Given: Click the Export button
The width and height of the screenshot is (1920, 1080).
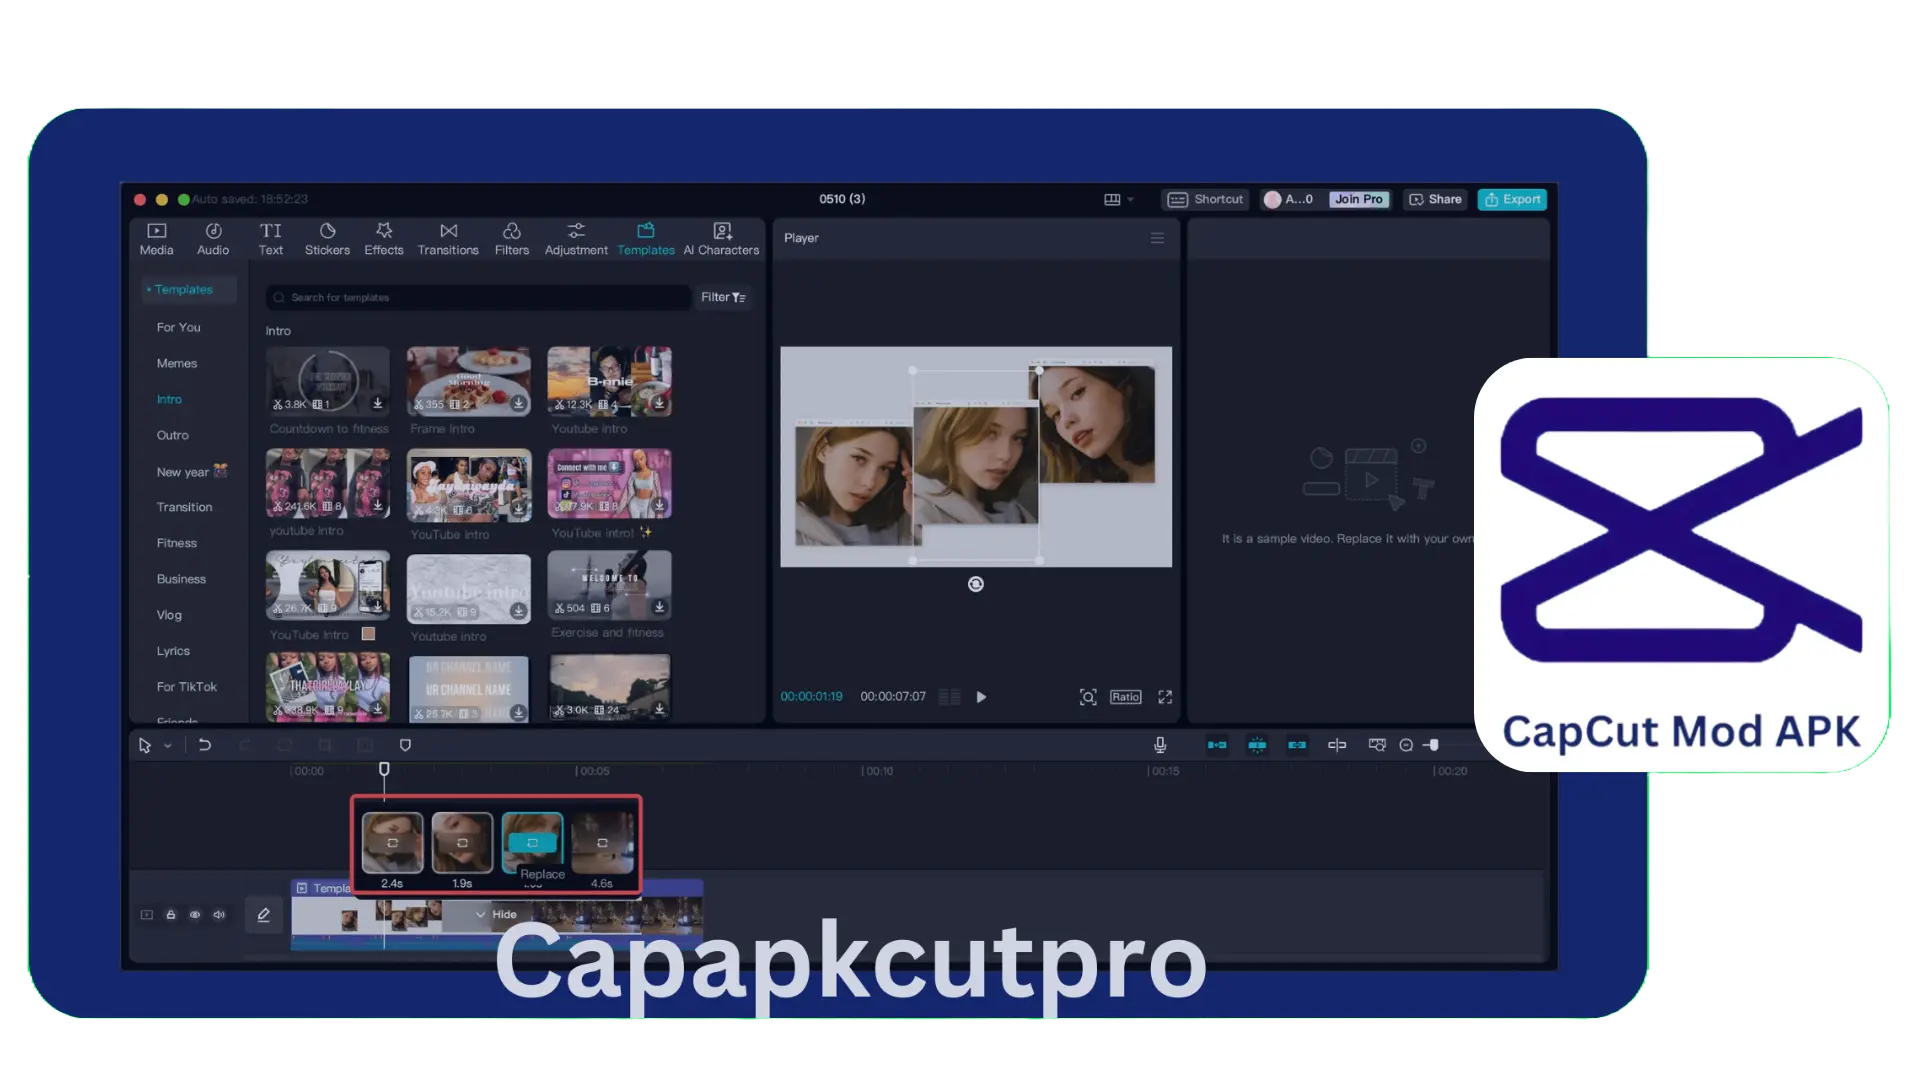Looking at the screenshot, I should pyautogui.click(x=1512, y=199).
